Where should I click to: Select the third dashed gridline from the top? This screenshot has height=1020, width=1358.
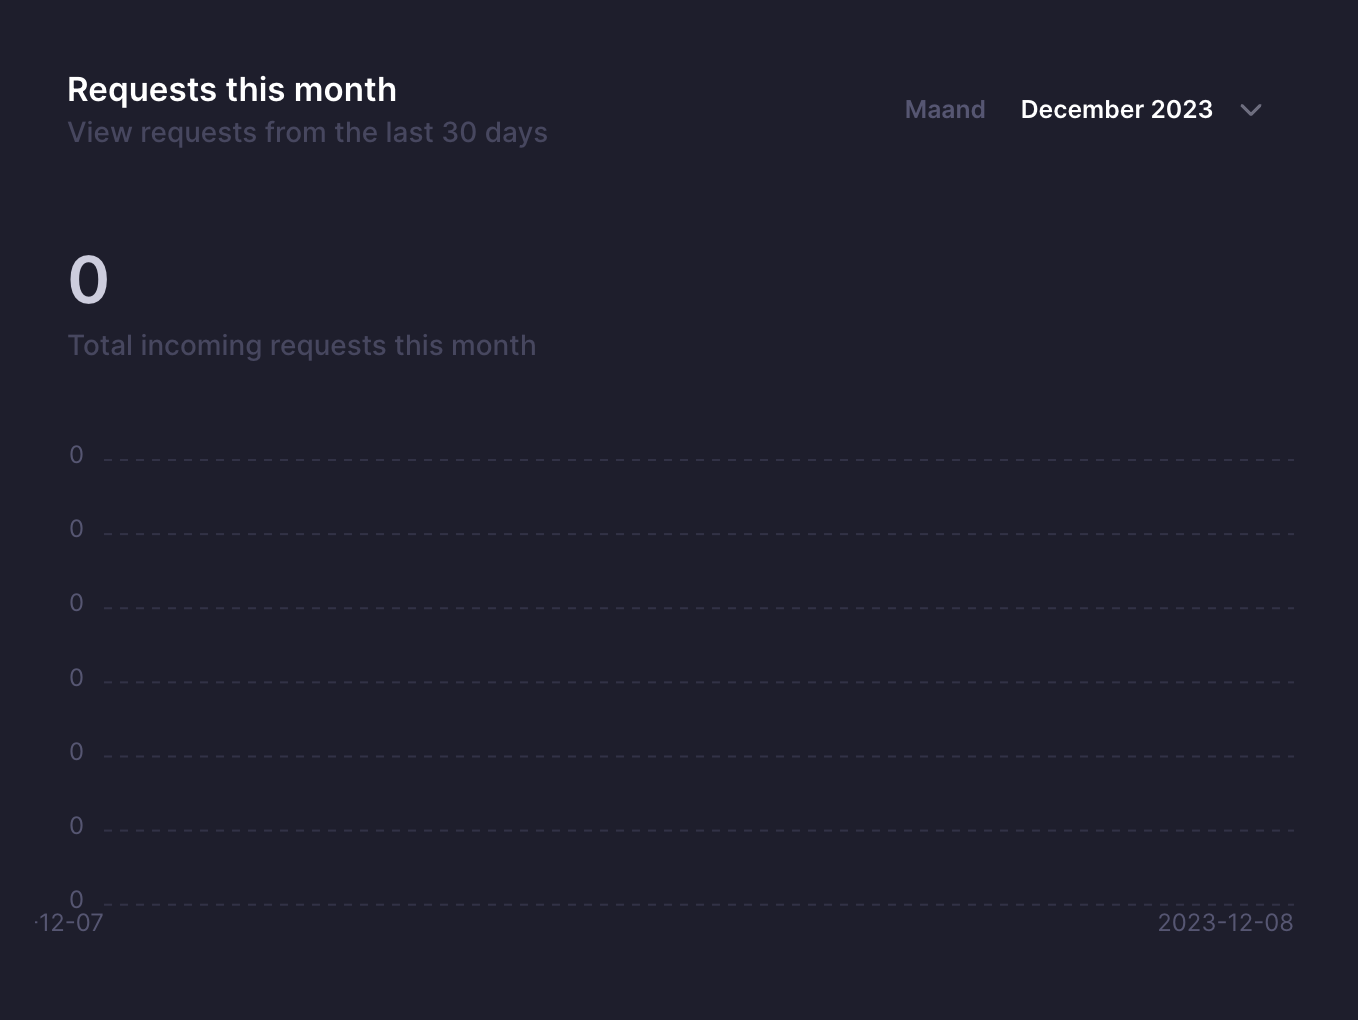click(x=699, y=608)
